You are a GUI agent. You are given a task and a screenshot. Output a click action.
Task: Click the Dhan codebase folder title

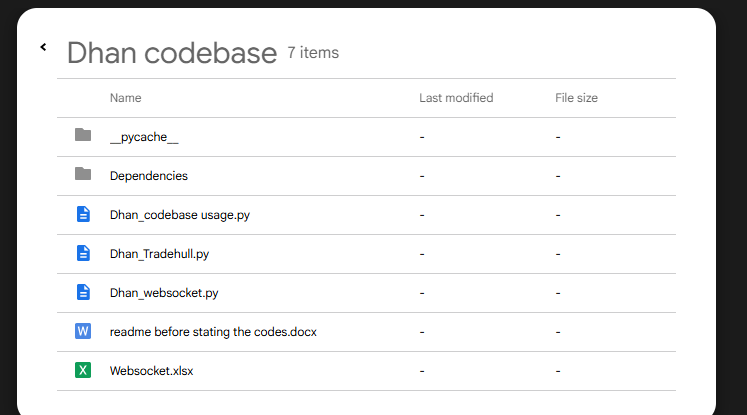point(171,53)
